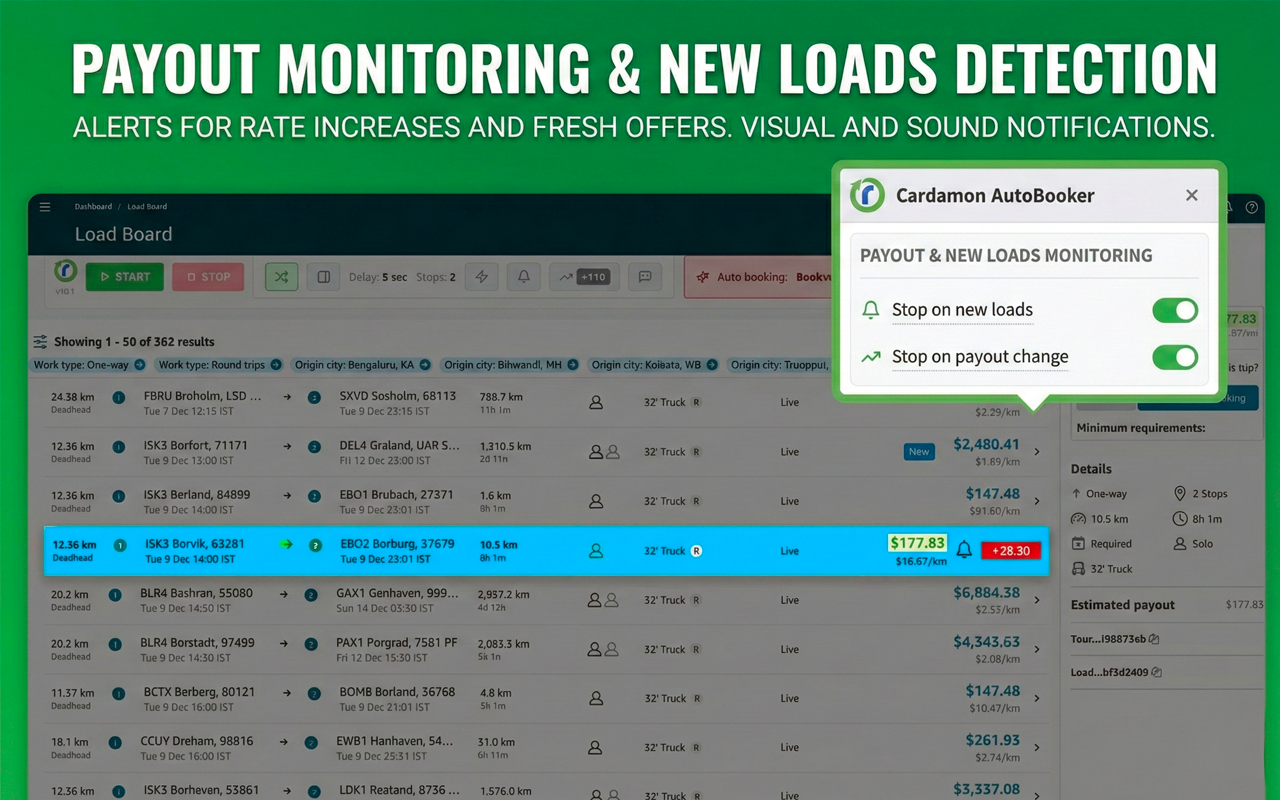The image size is (1280, 800).
Task: Click the chat message toolbar icon
Action: click(x=645, y=277)
